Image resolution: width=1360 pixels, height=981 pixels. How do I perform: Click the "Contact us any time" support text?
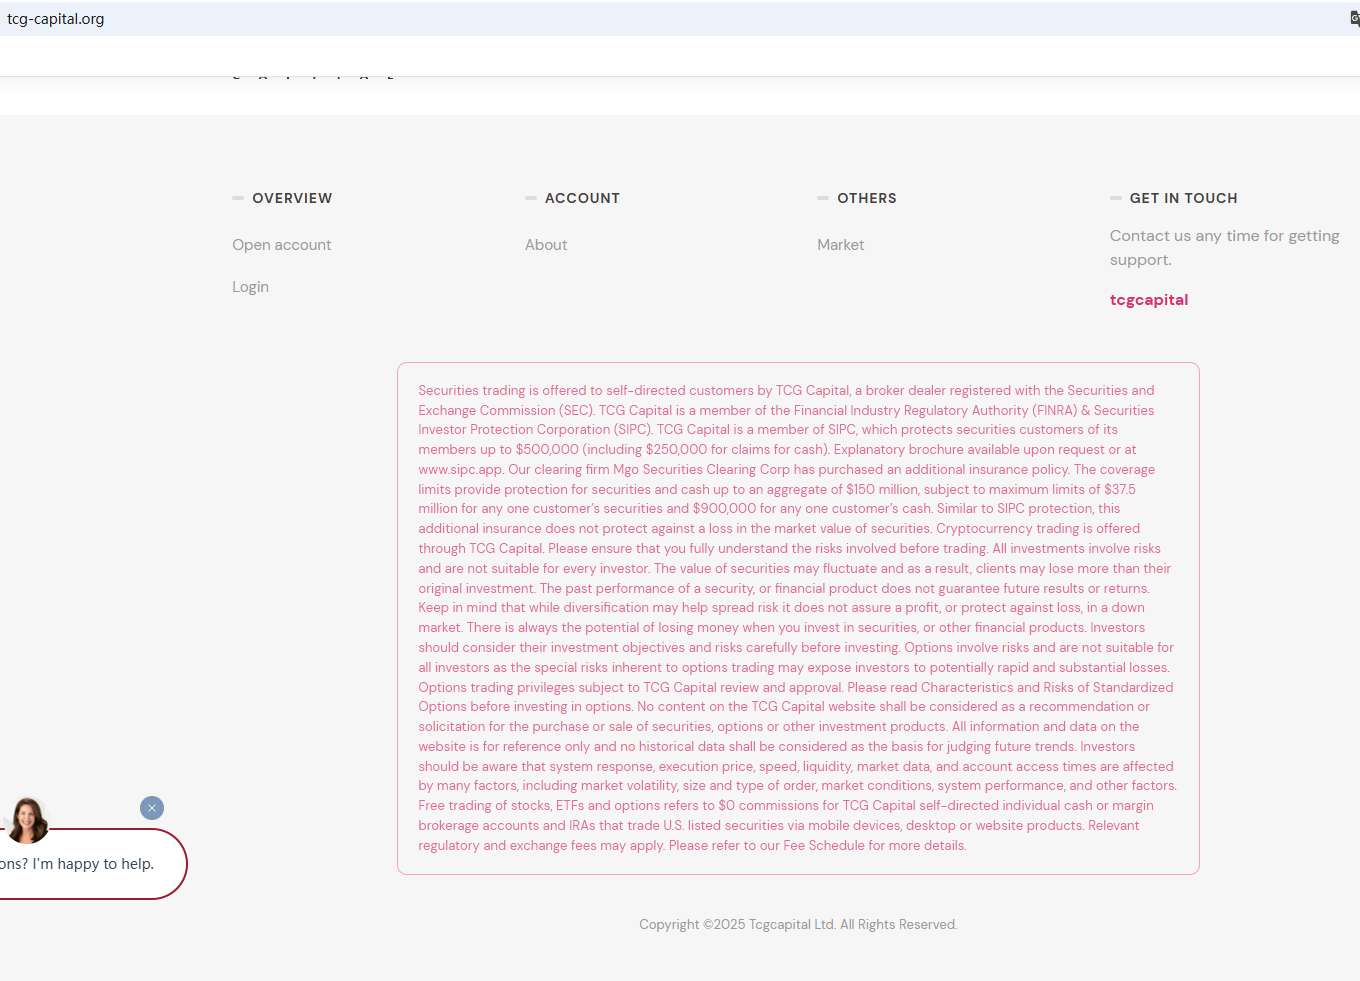[1225, 248]
